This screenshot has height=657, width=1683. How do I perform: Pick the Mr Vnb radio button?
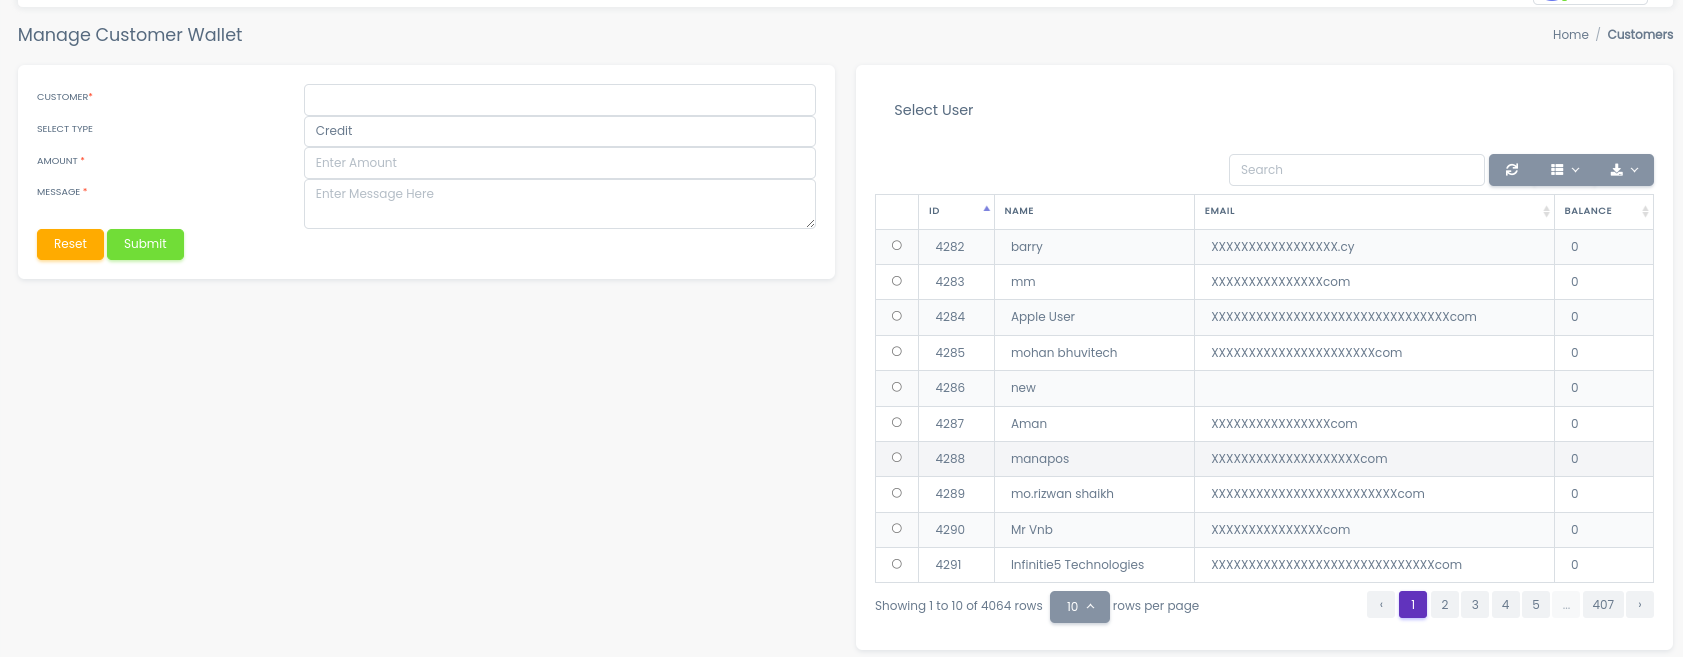tap(897, 529)
